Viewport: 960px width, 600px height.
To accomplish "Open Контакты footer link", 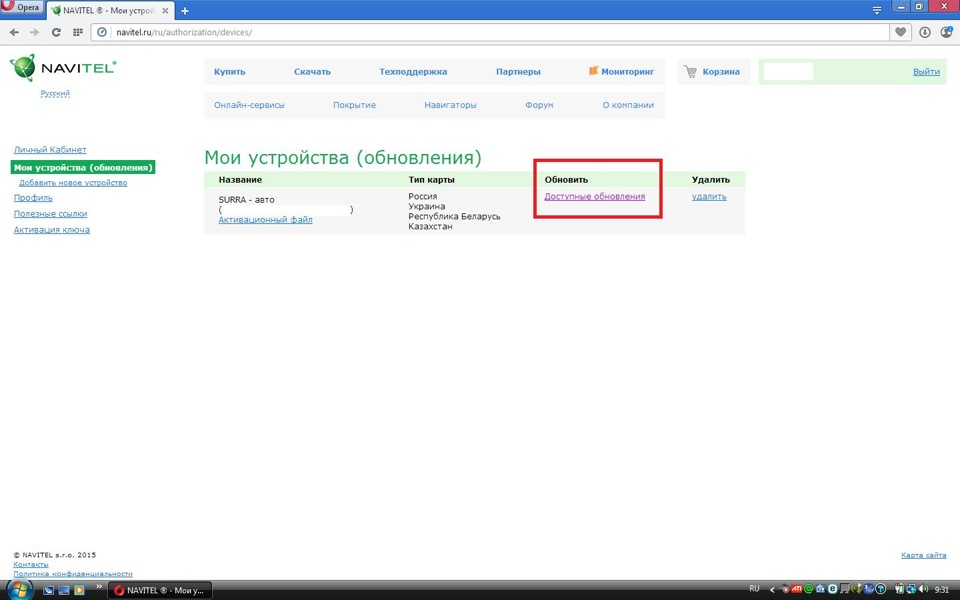I will pyautogui.click(x=31, y=564).
